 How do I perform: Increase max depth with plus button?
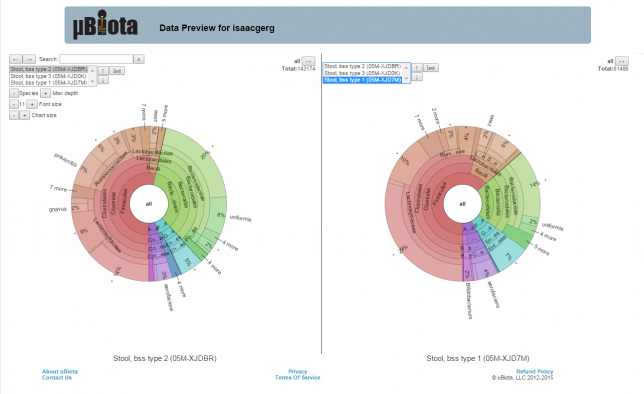(46, 93)
